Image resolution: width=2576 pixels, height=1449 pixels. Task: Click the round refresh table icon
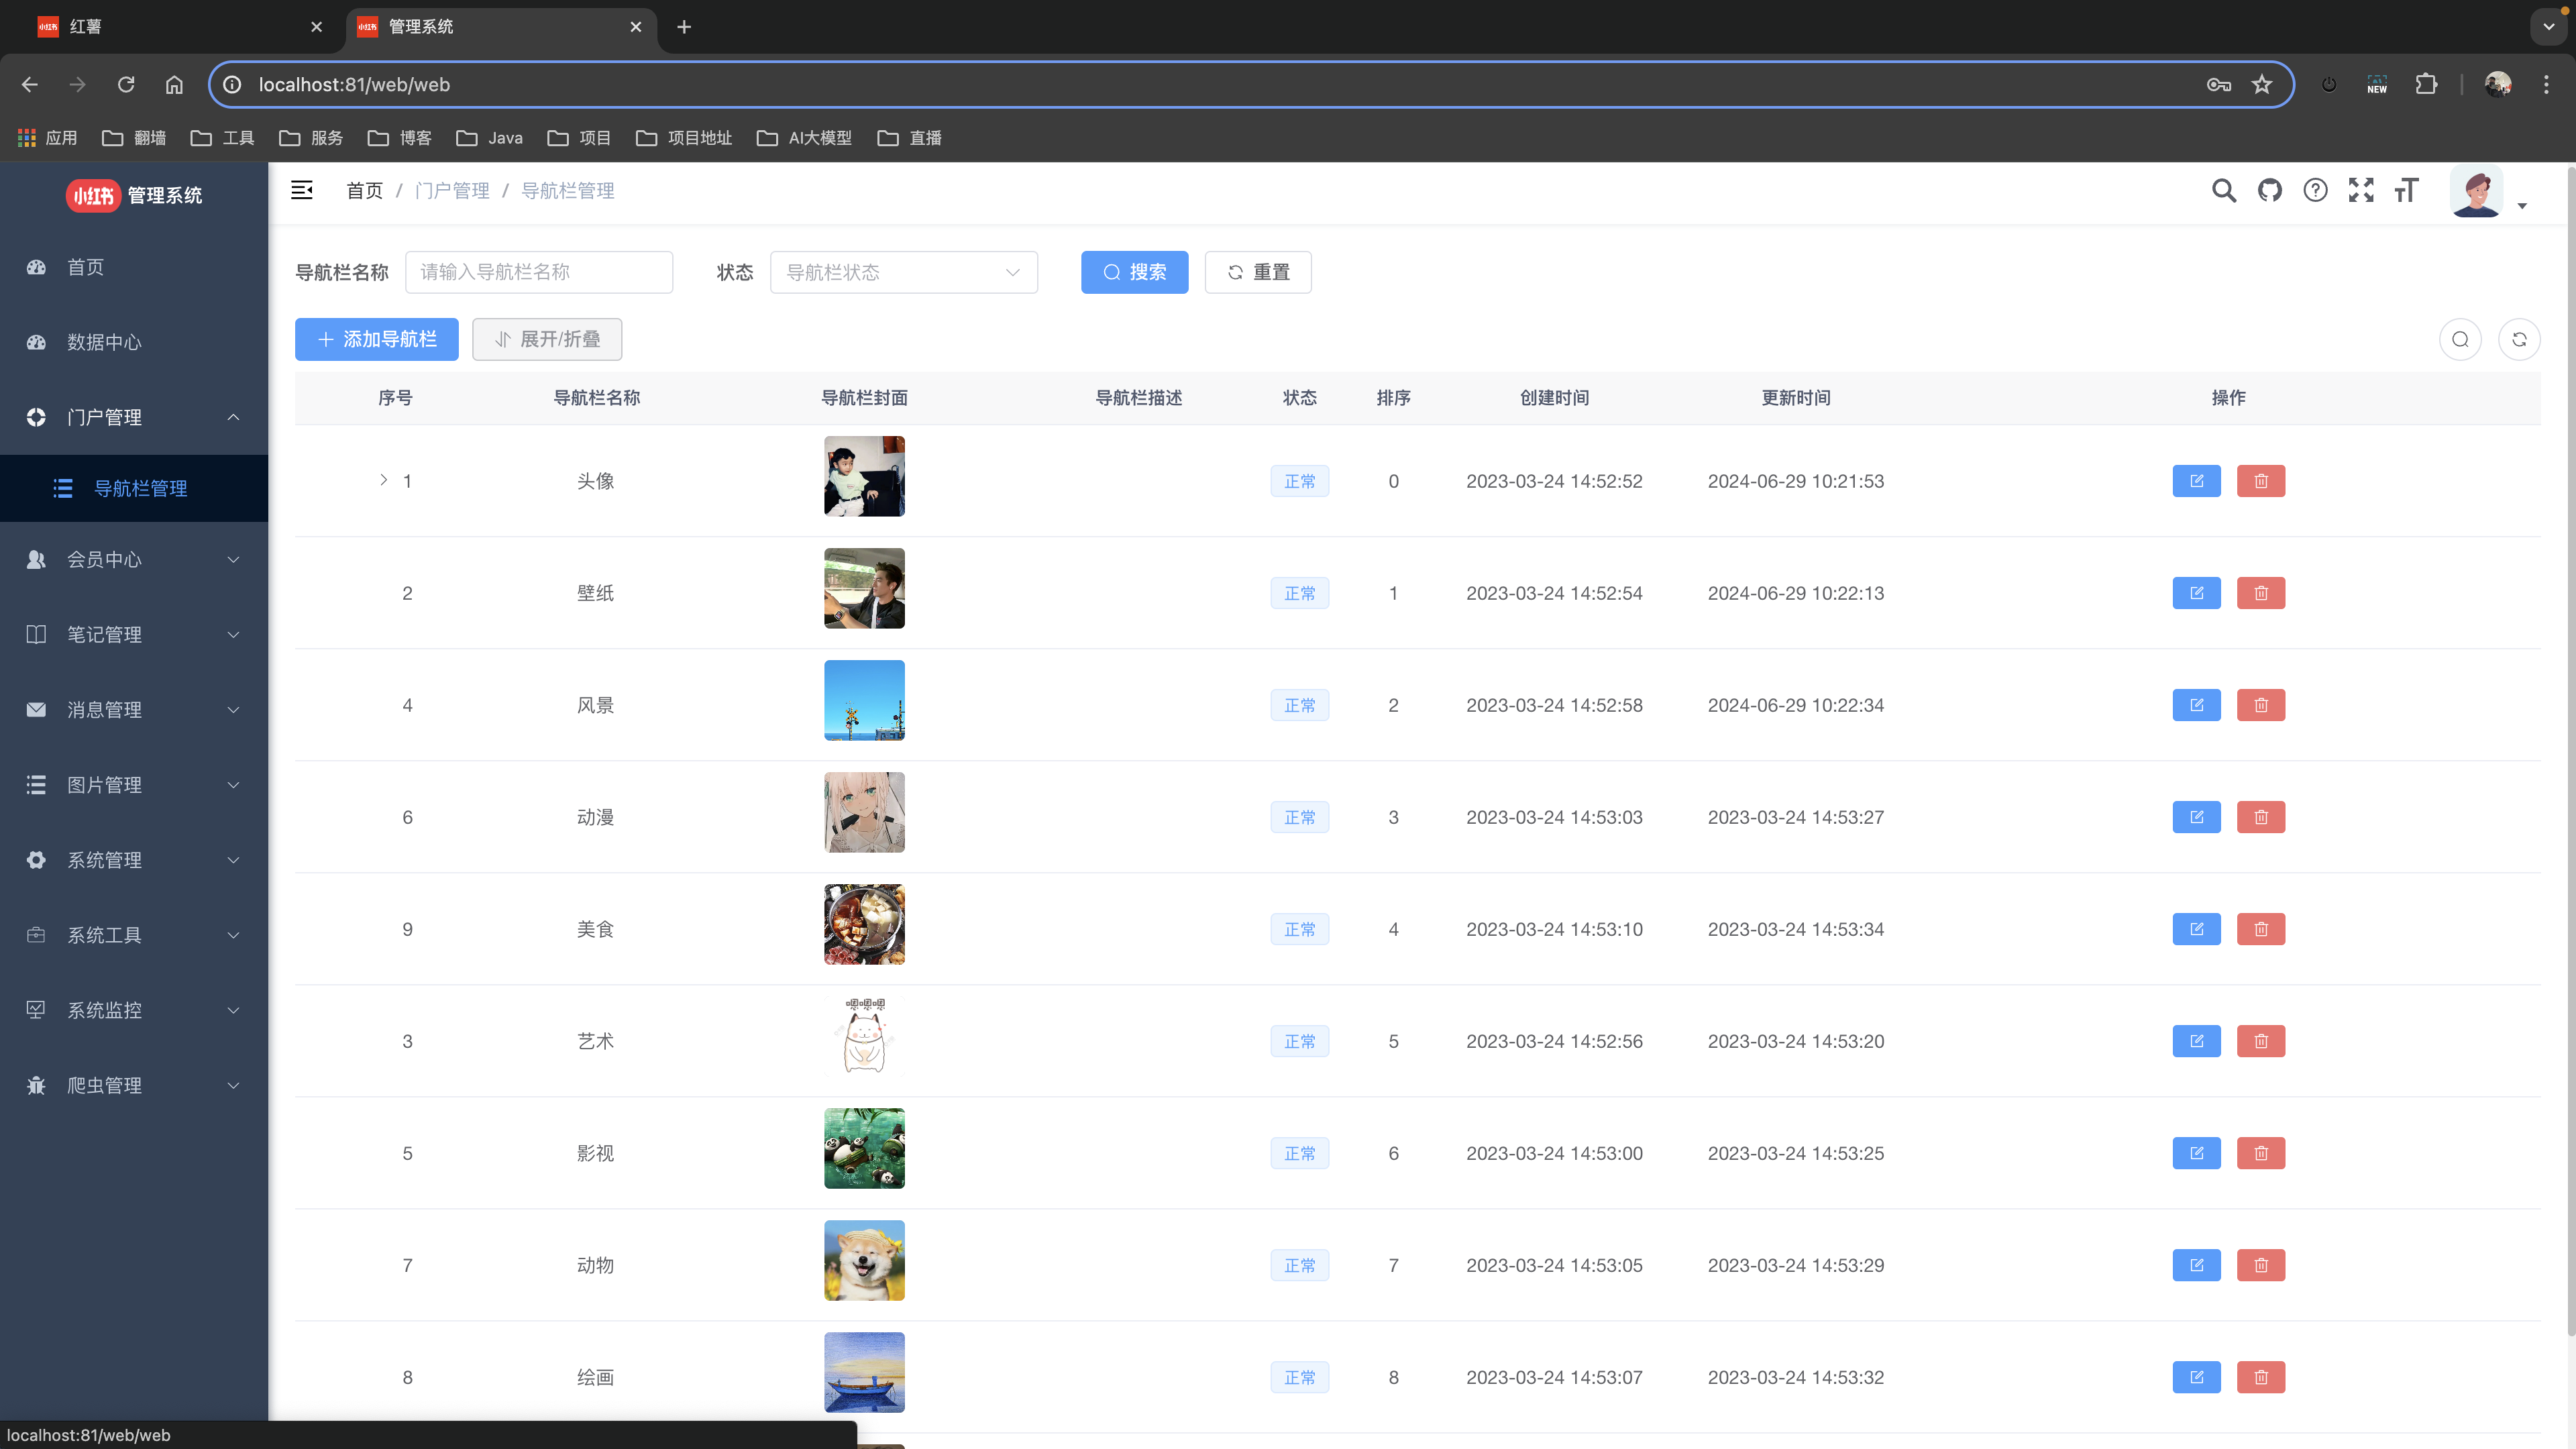(x=2519, y=340)
